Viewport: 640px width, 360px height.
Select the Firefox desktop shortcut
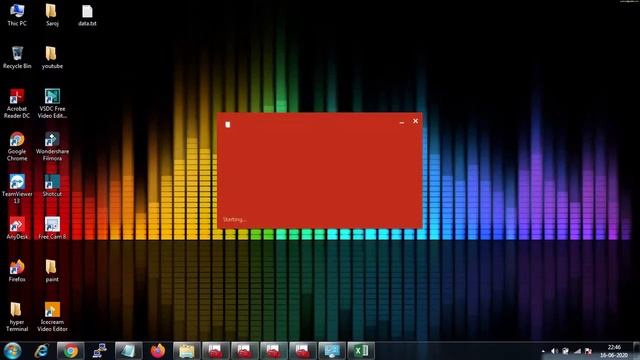(17, 271)
